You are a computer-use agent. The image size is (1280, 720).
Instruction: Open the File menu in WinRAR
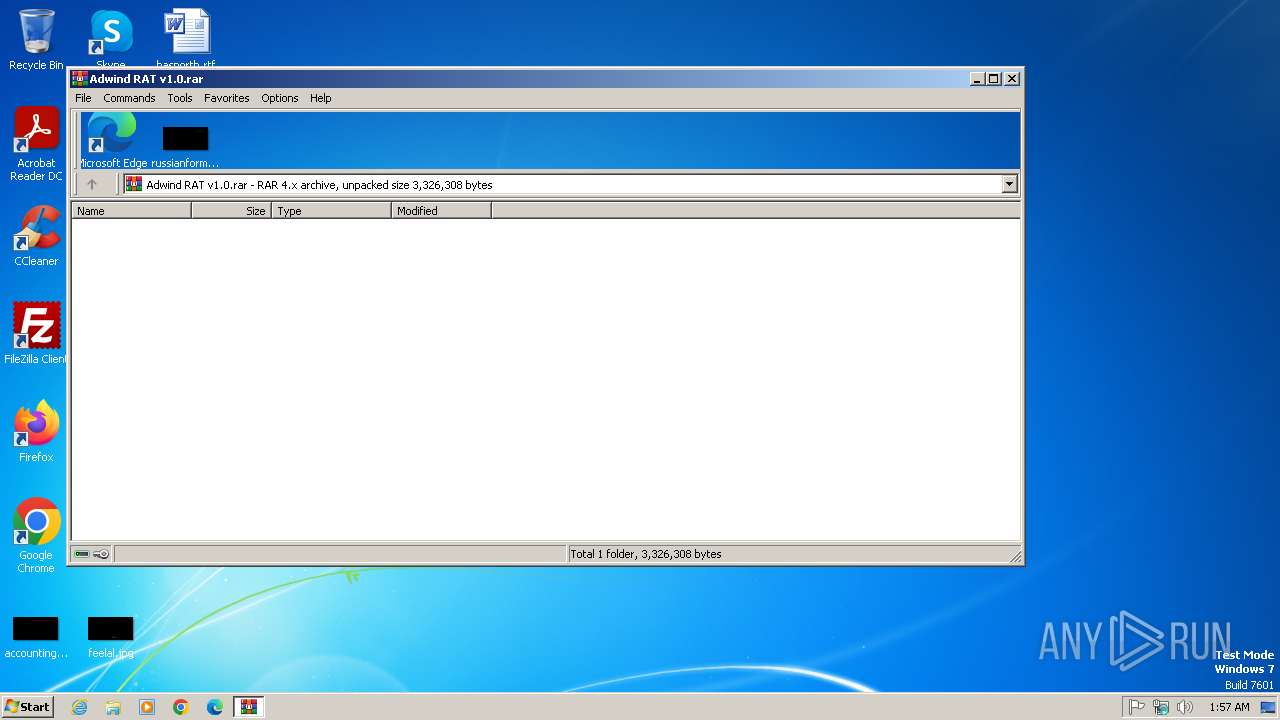pyautogui.click(x=83, y=98)
